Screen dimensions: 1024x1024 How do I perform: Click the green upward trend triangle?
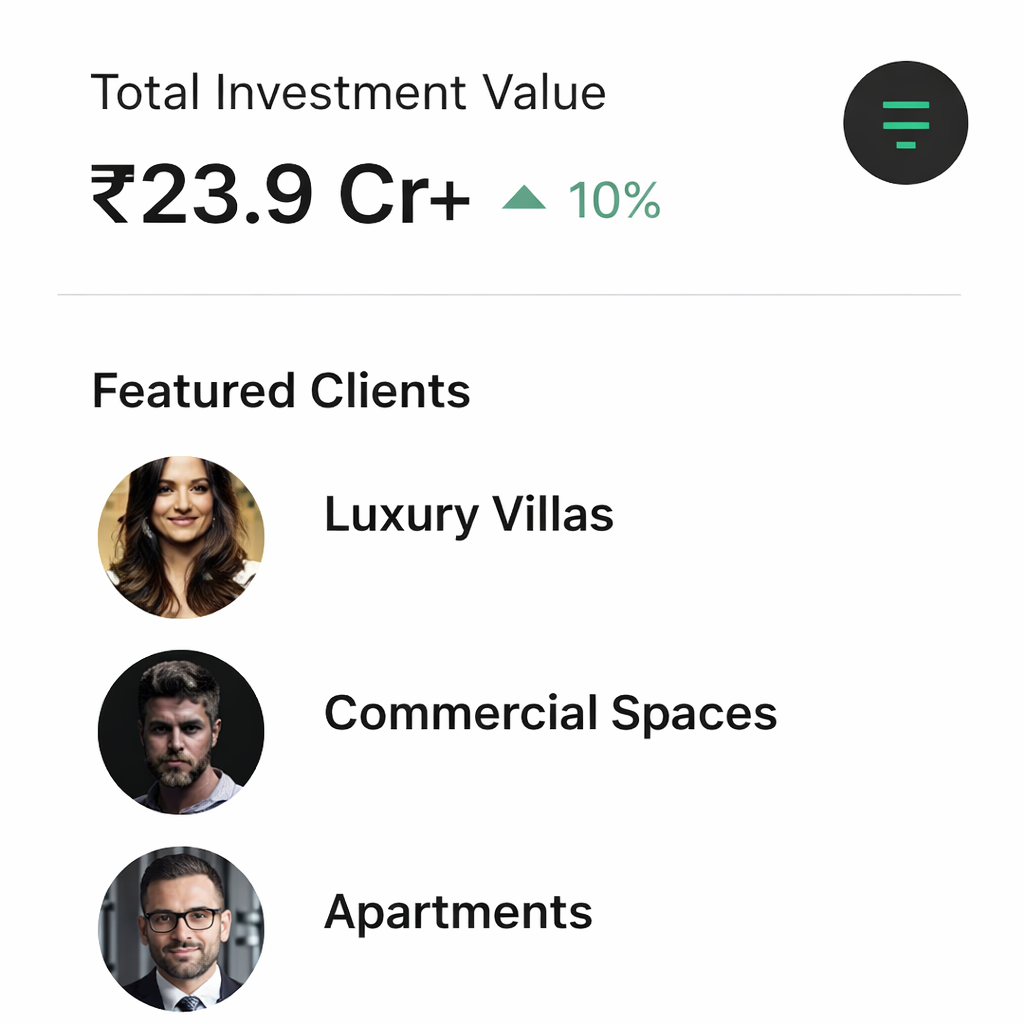pyautogui.click(x=524, y=199)
